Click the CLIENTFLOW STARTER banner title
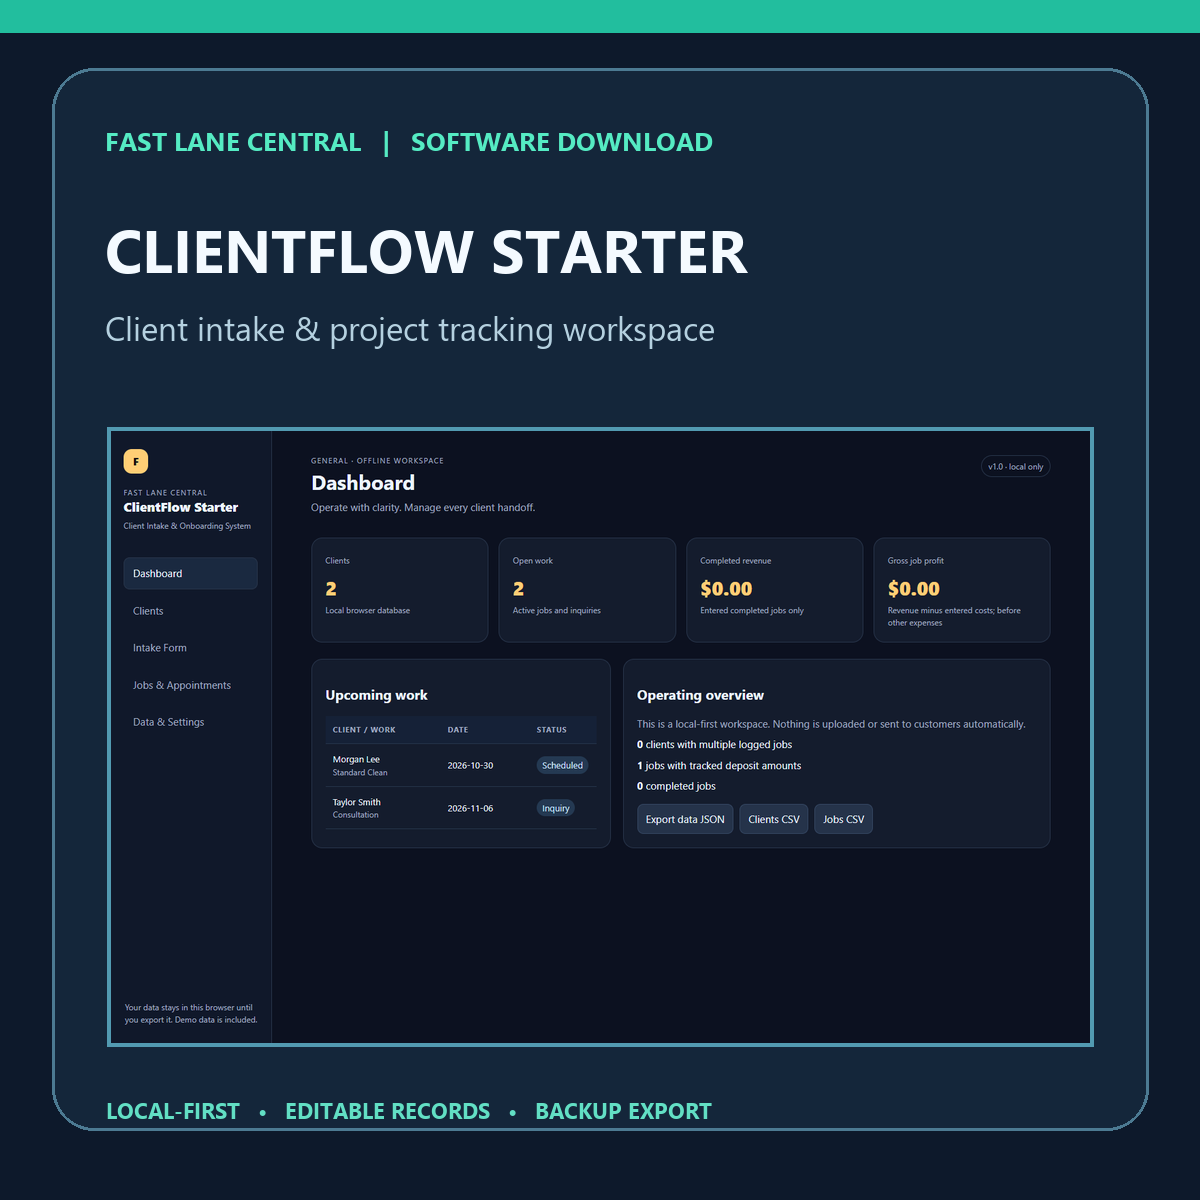 [x=427, y=252]
